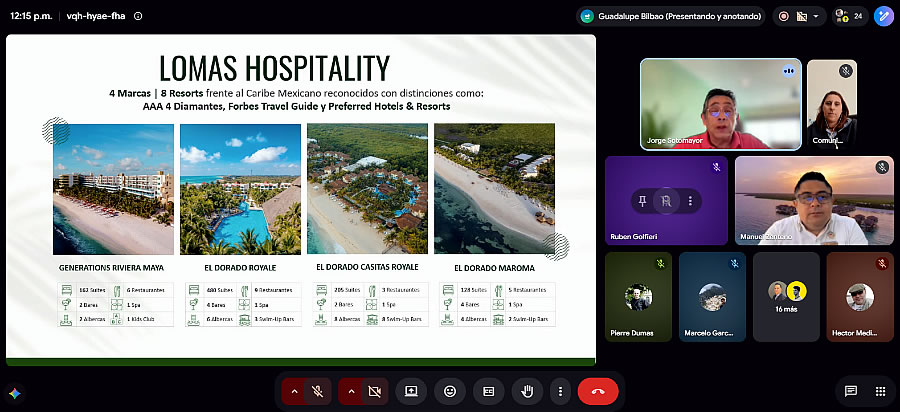Click the present screen button

[411, 391]
